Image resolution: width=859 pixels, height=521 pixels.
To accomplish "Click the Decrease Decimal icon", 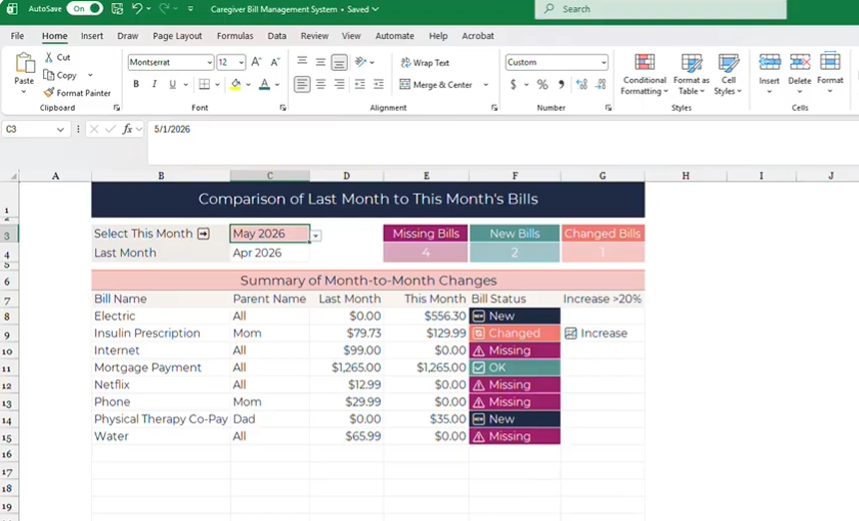I will point(600,84).
